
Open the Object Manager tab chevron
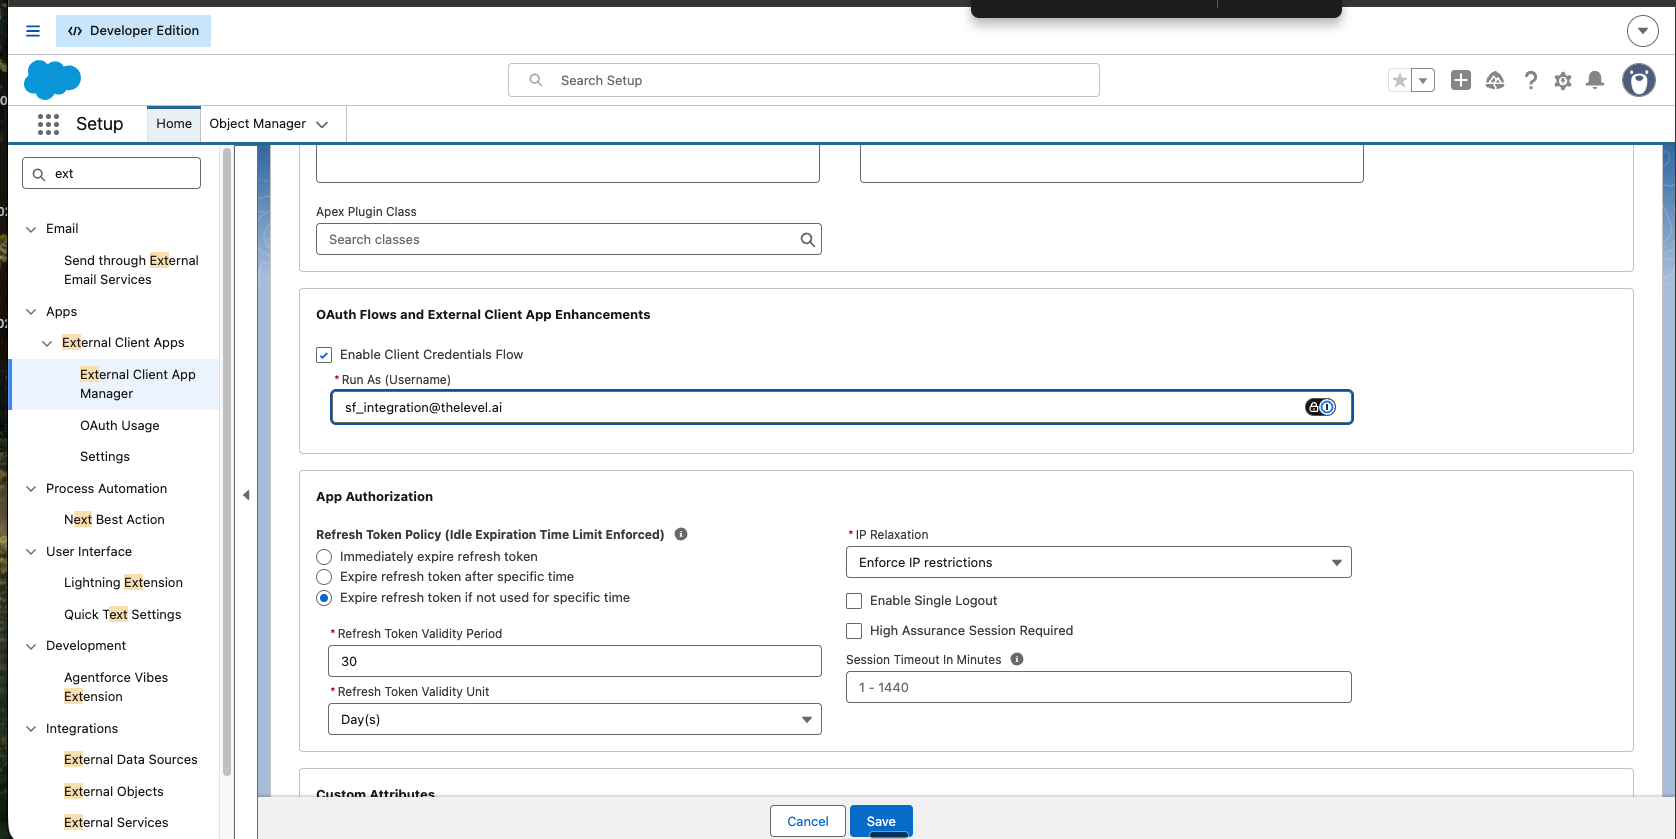(x=322, y=124)
